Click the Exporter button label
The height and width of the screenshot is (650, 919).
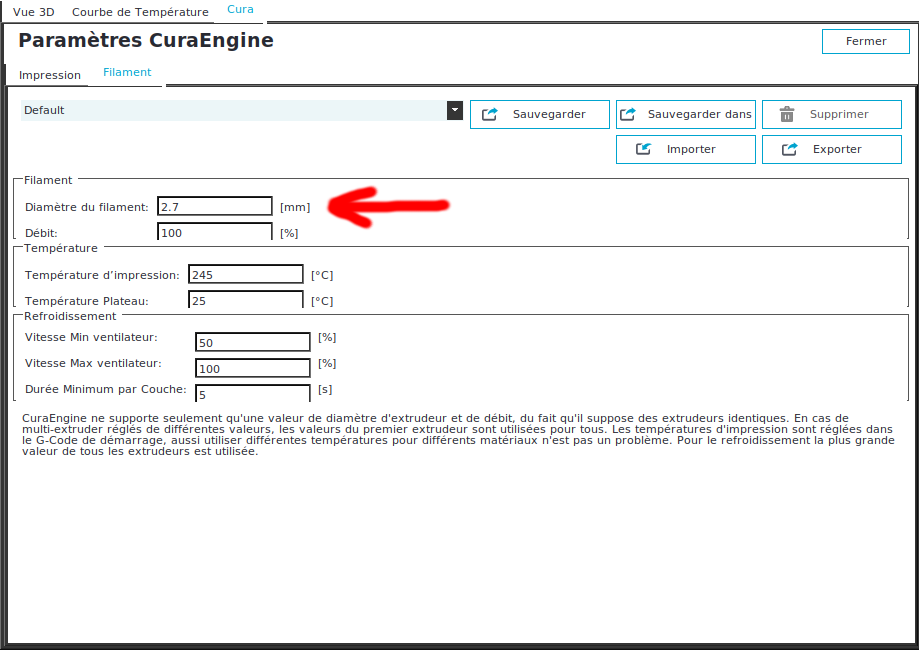pos(837,149)
